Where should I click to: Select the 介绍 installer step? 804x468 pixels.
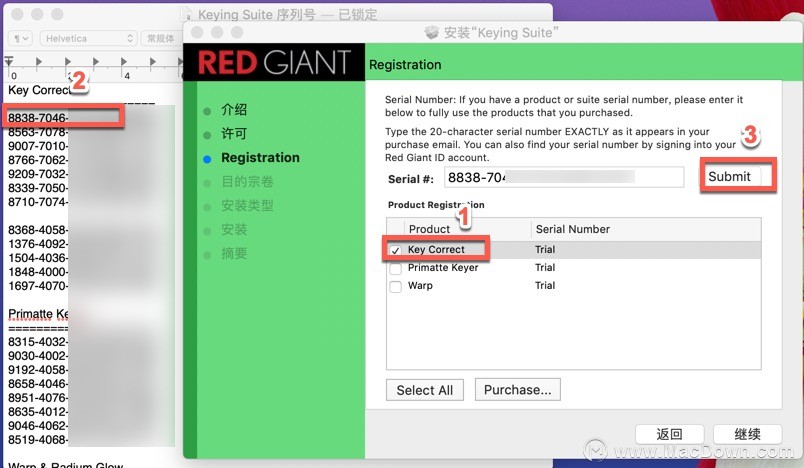point(233,110)
